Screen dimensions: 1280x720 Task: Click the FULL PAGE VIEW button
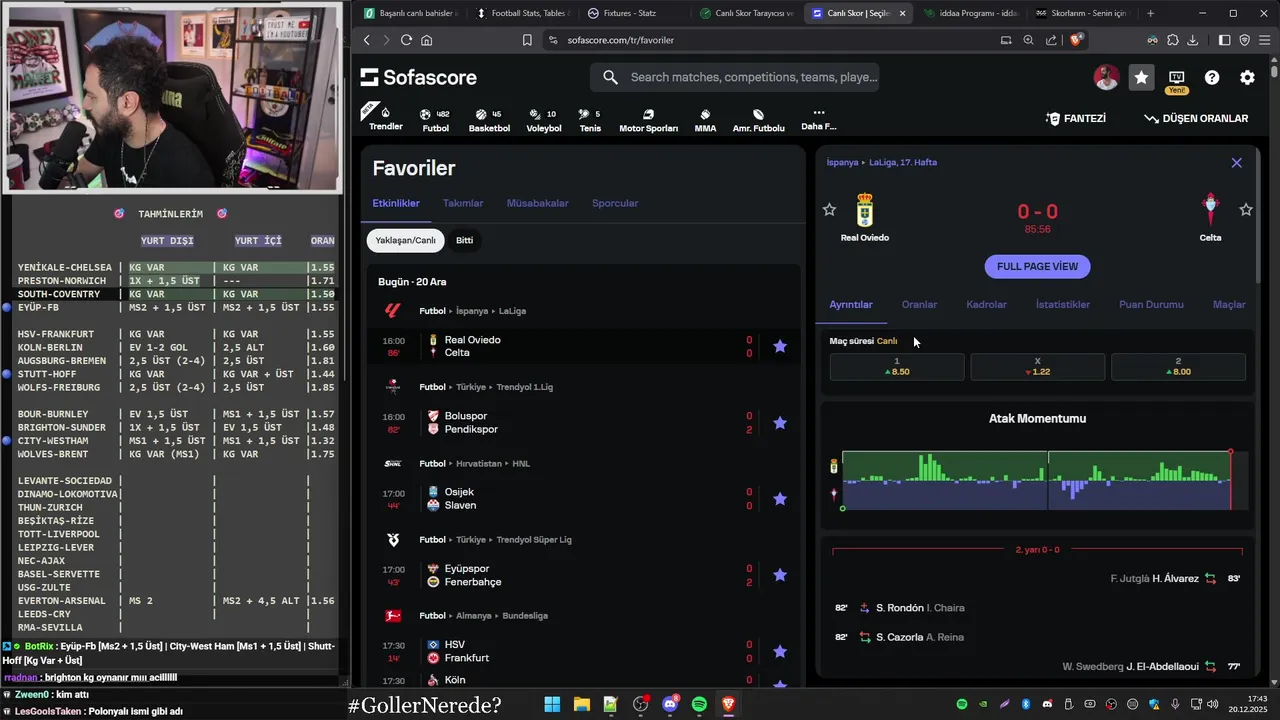pos(1037,267)
